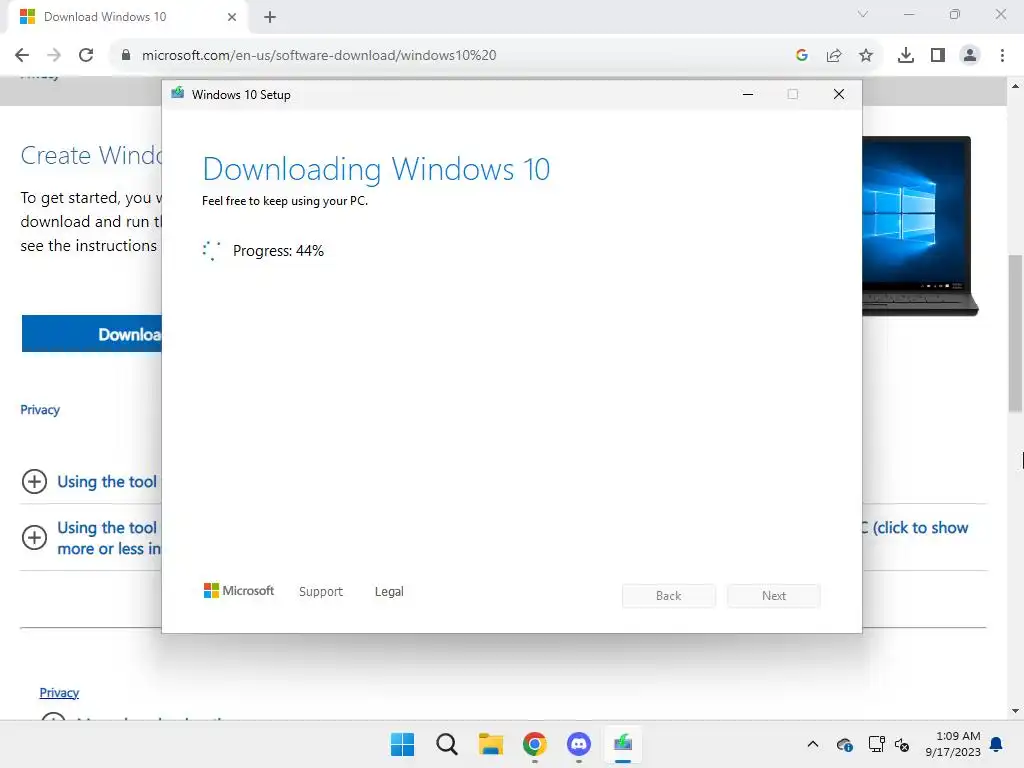The height and width of the screenshot is (768, 1024).
Task: Open the Windows Start menu
Action: 402,744
